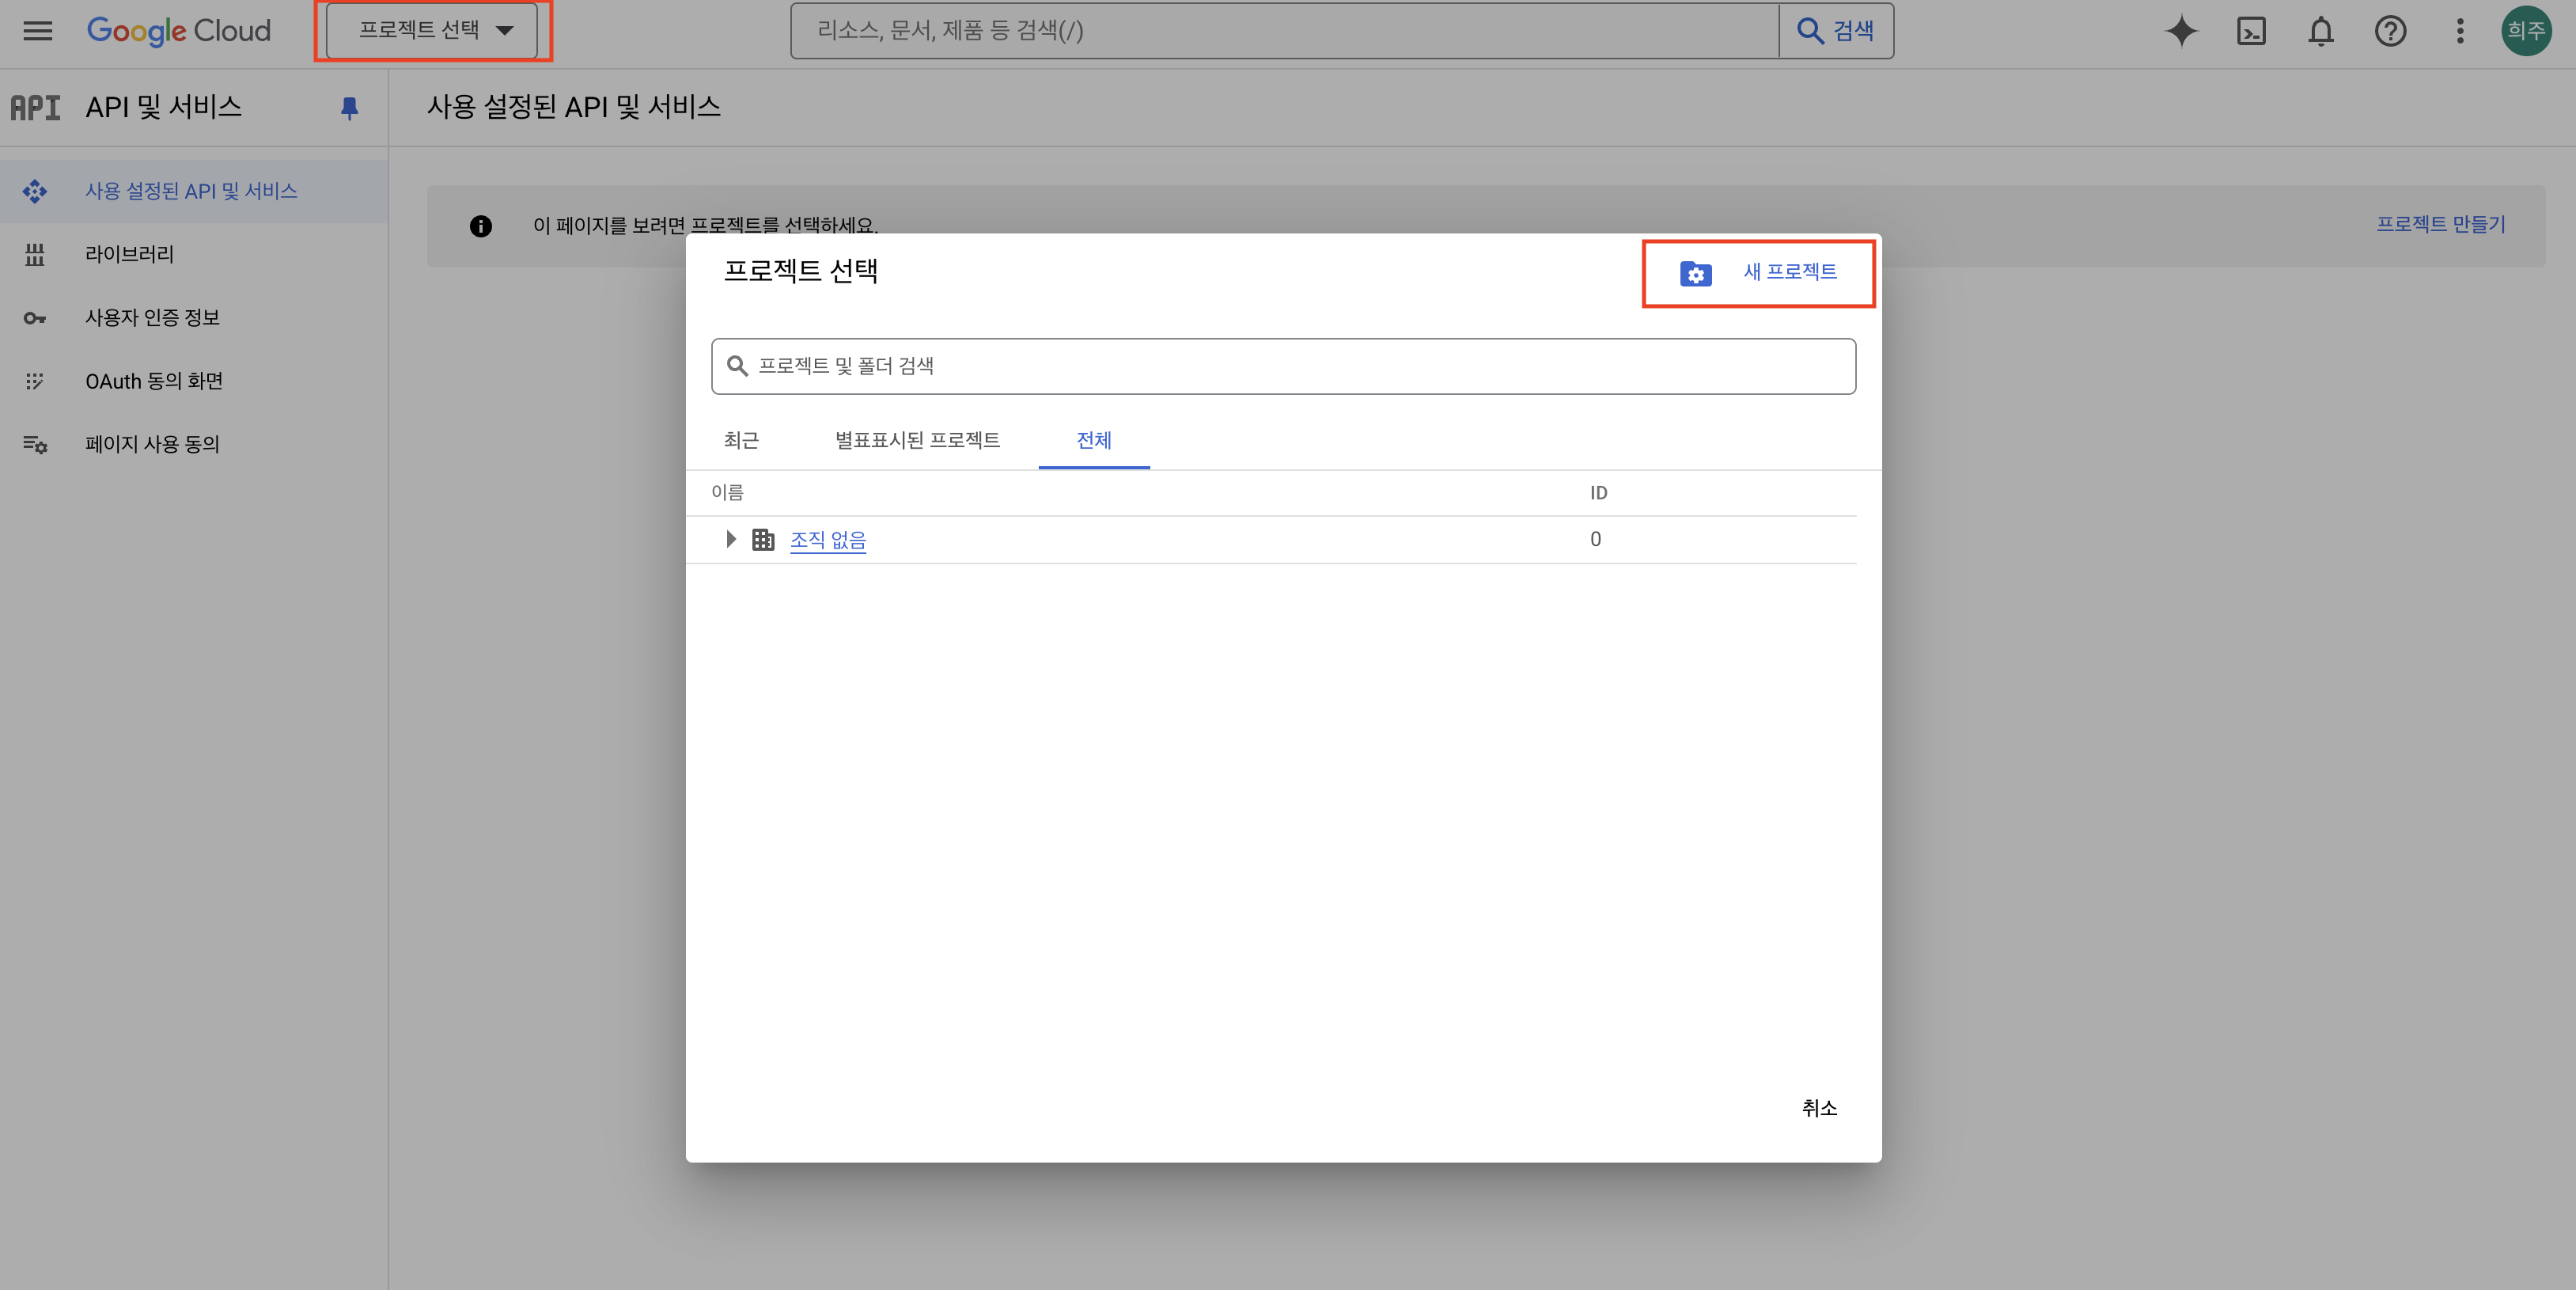Viewport: 2576px width, 1290px height.
Task: Unpin API 및 서비스 pin icon
Action: click(349, 108)
